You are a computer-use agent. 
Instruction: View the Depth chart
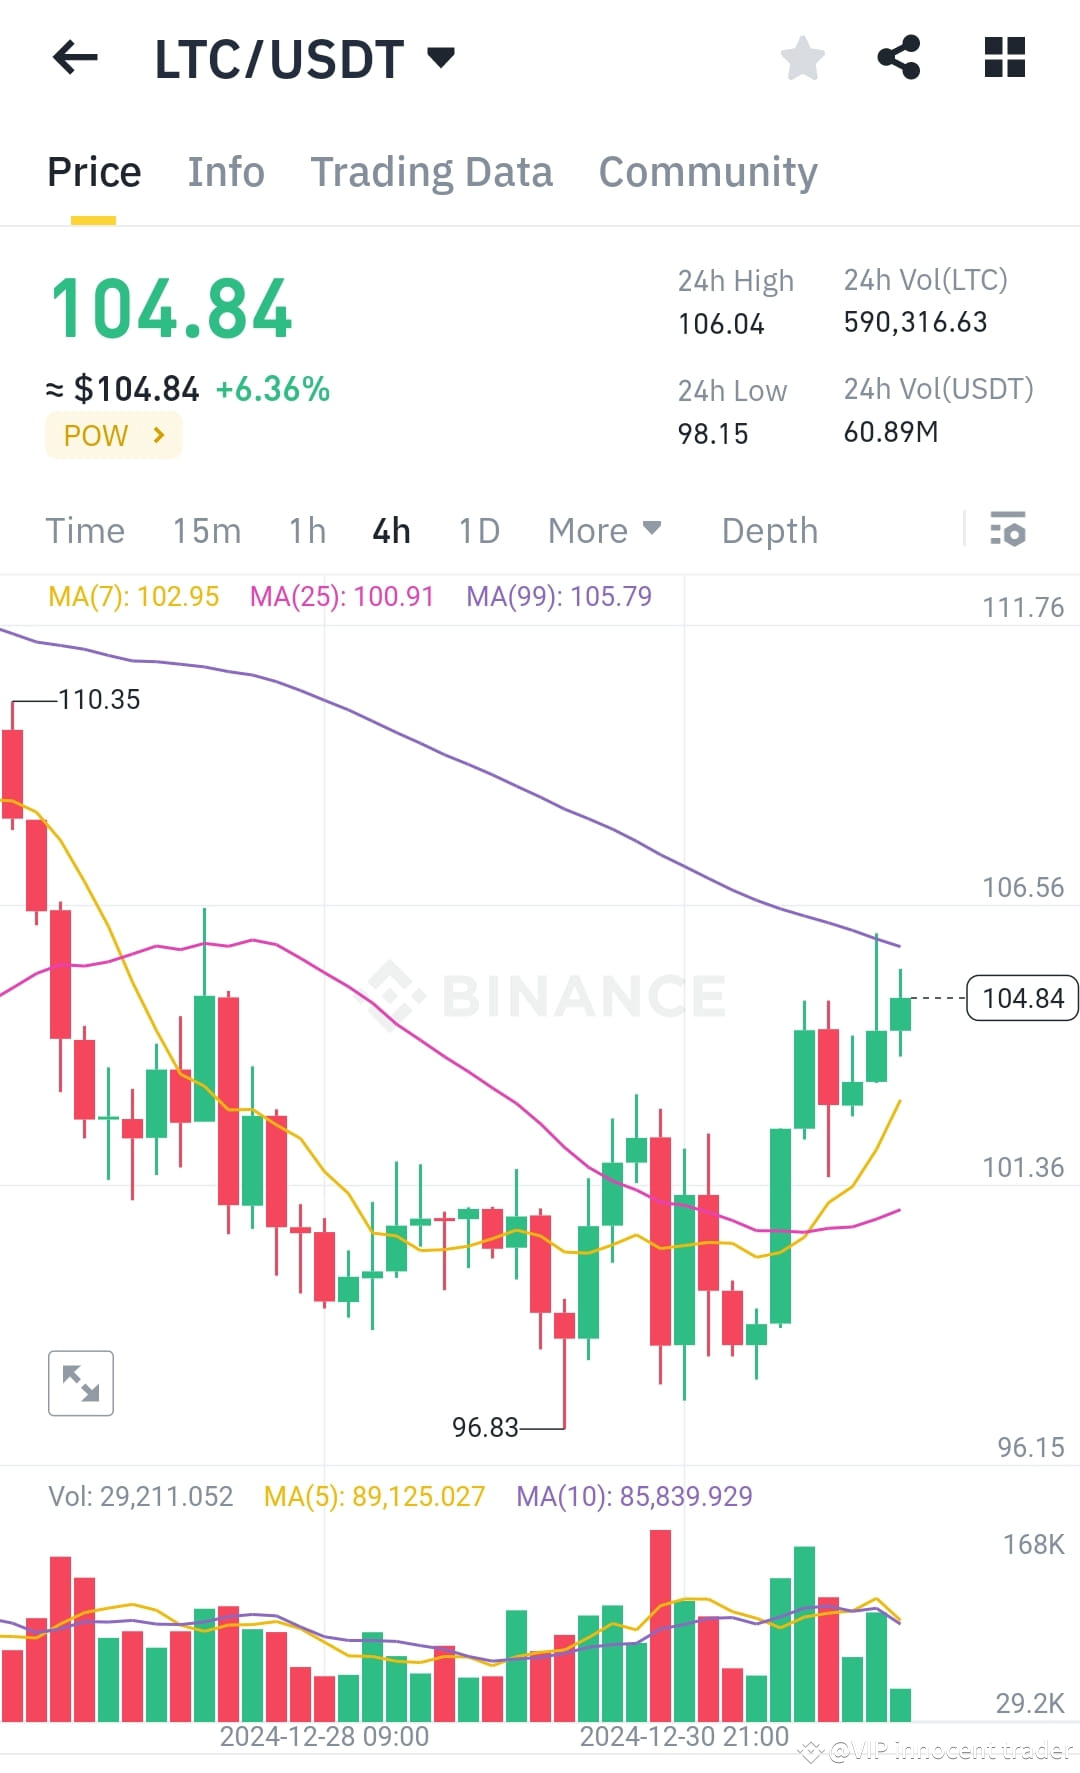[x=768, y=530]
